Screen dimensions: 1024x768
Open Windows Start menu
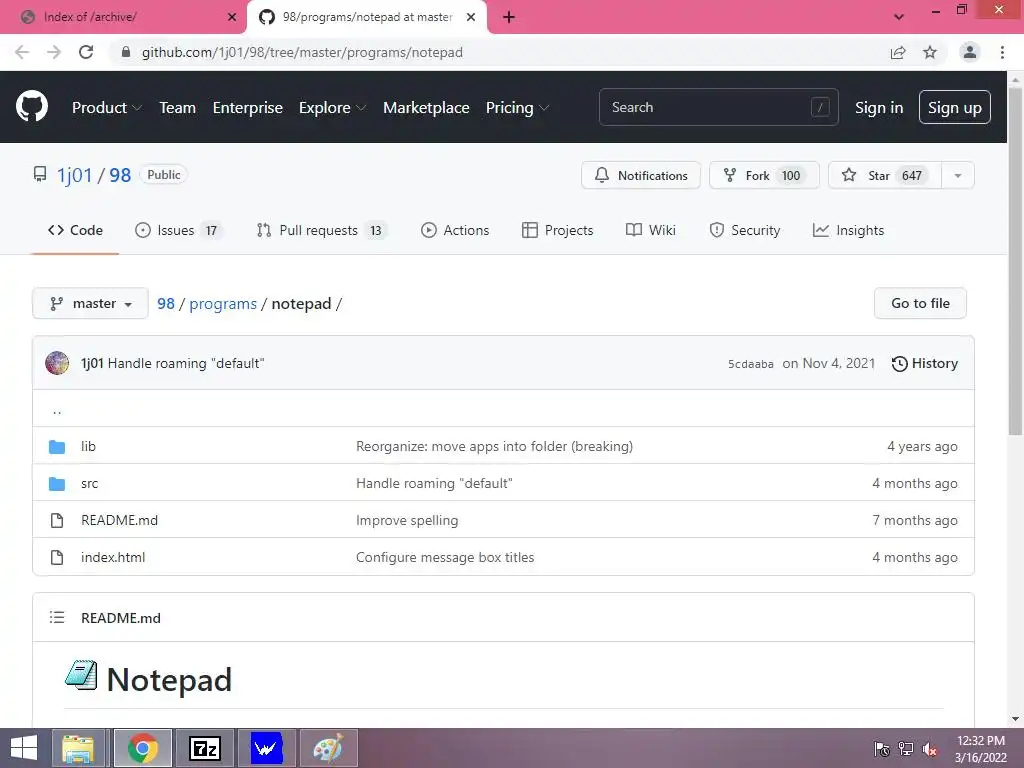tap(24, 748)
